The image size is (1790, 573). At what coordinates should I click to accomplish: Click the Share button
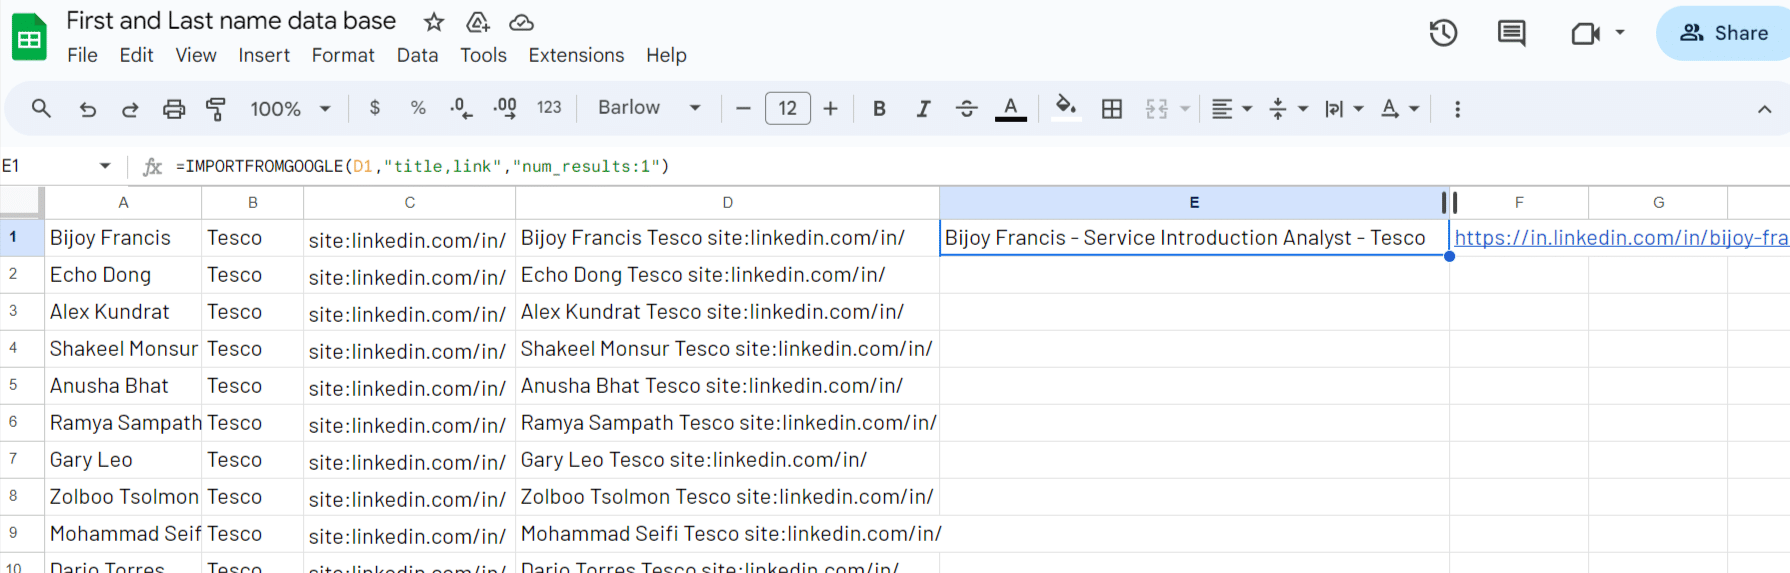pyautogui.click(x=1724, y=33)
